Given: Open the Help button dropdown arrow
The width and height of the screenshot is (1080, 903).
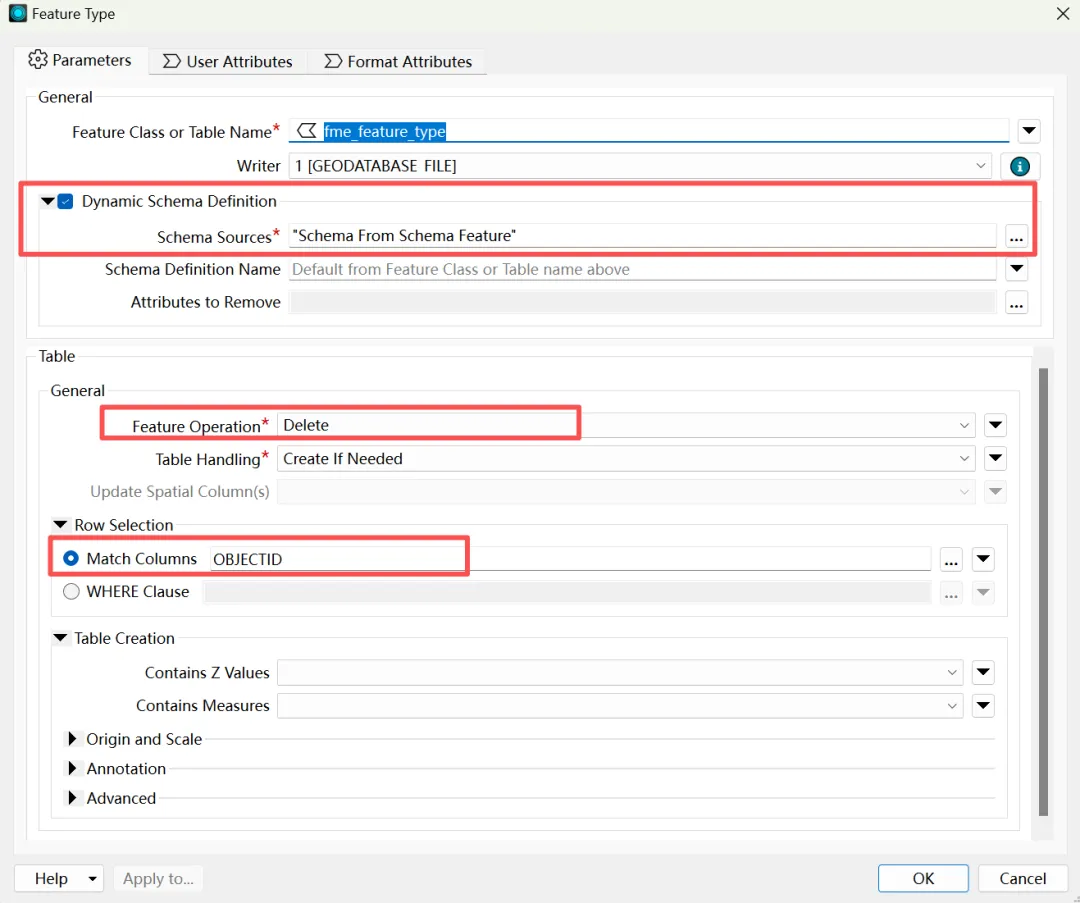Looking at the screenshot, I should [x=92, y=879].
